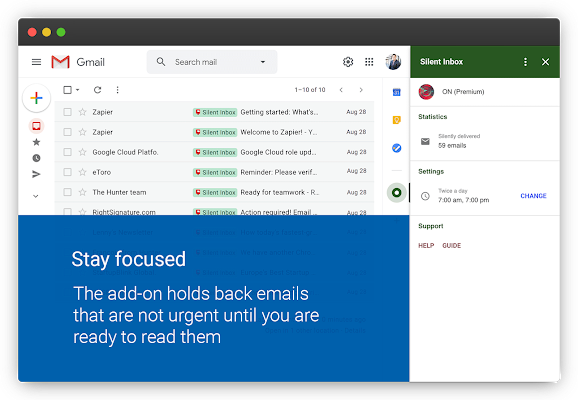Click the schedule clock icon in Settings
This screenshot has height=400, width=578.
[x=425, y=196]
